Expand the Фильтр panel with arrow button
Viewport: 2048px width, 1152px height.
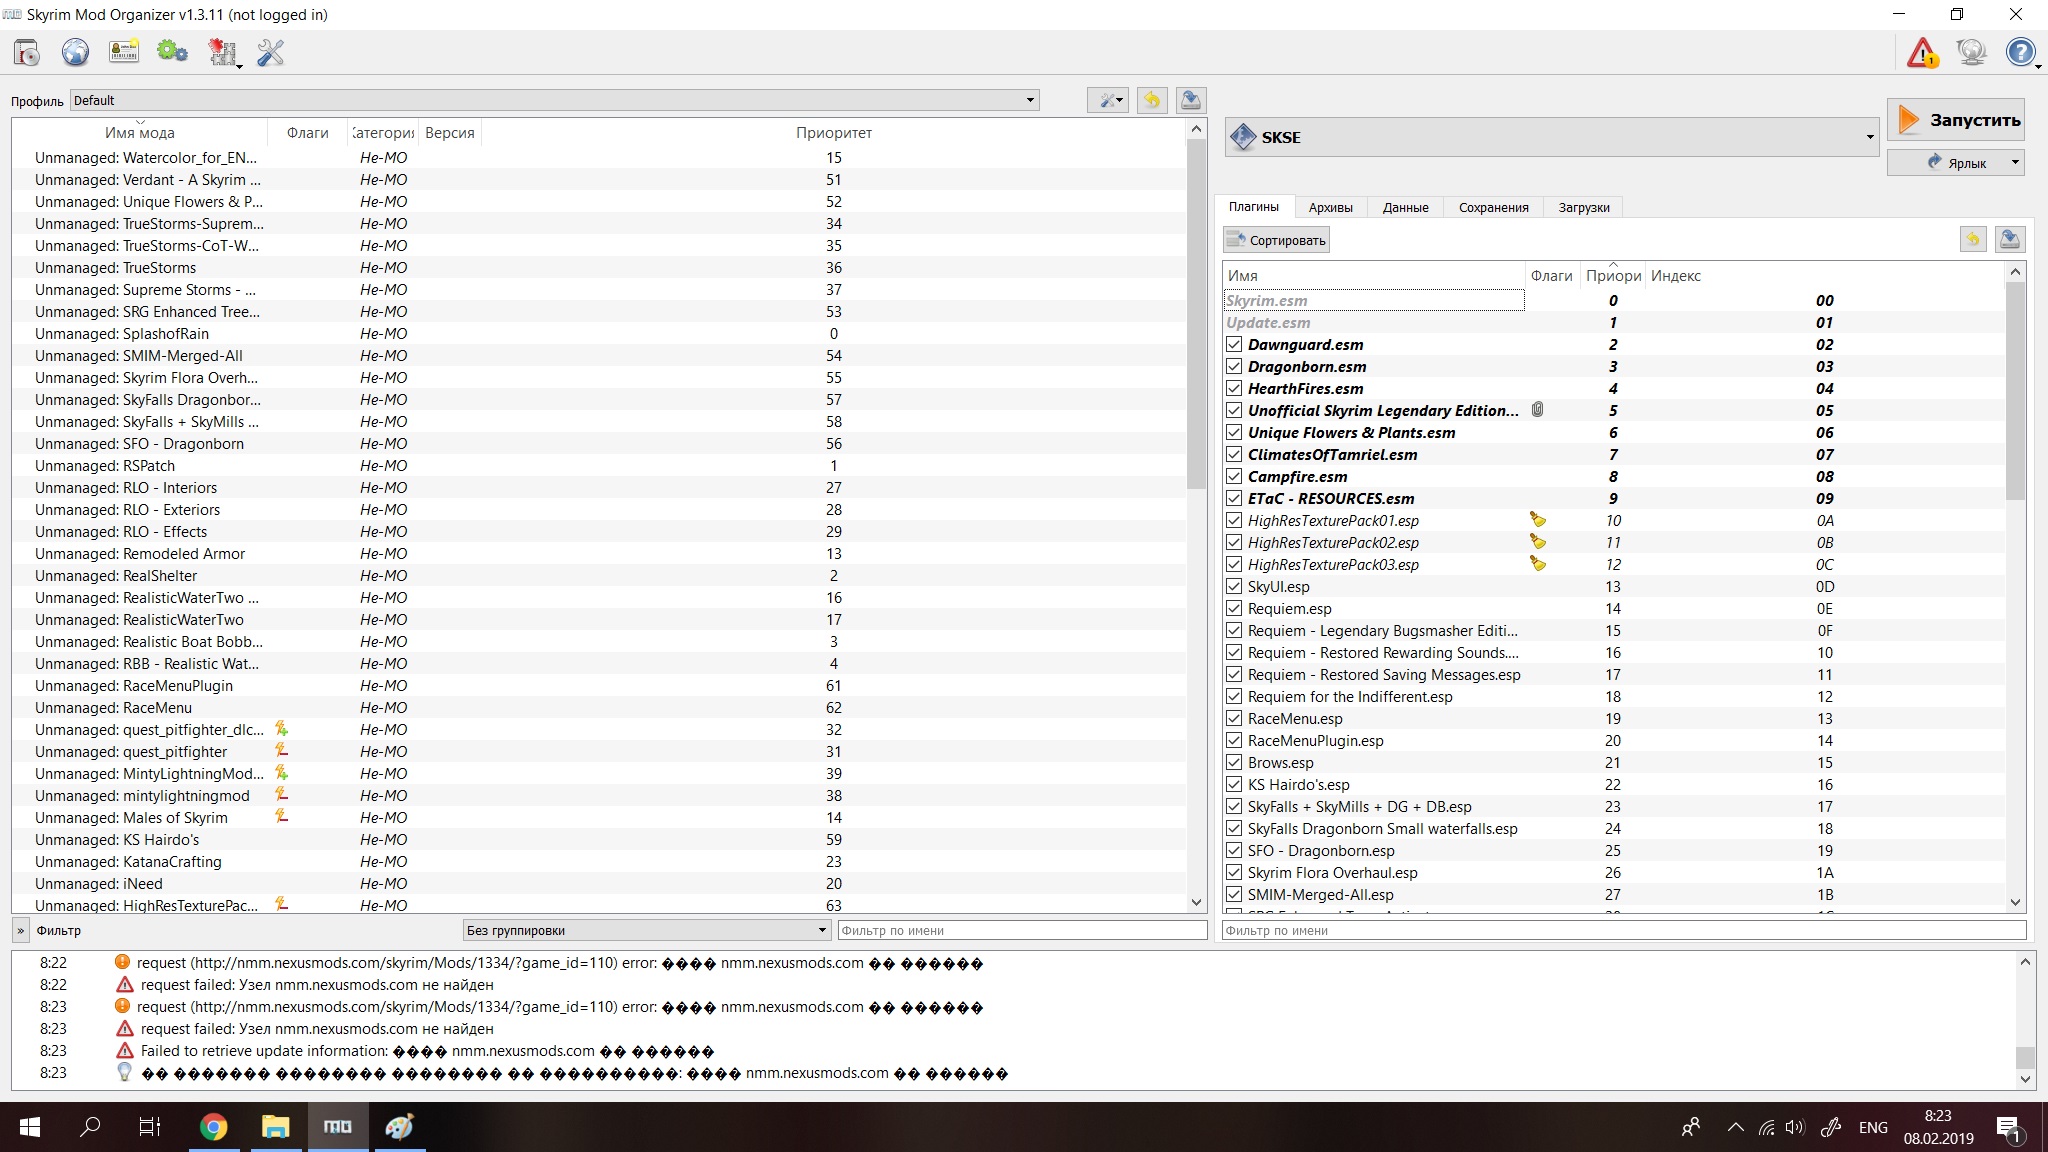pyautogui.click(x=20, y=930)
